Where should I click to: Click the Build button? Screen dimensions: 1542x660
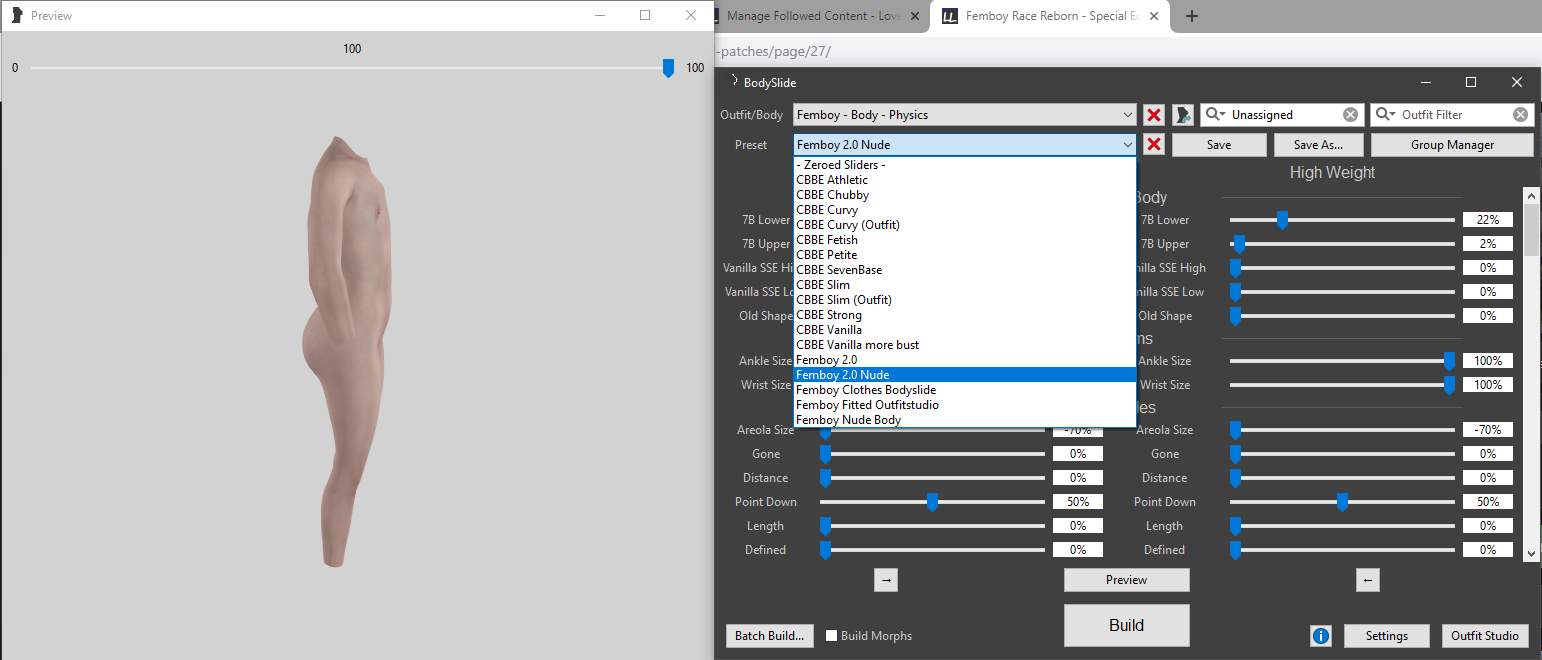point(1127,625)
